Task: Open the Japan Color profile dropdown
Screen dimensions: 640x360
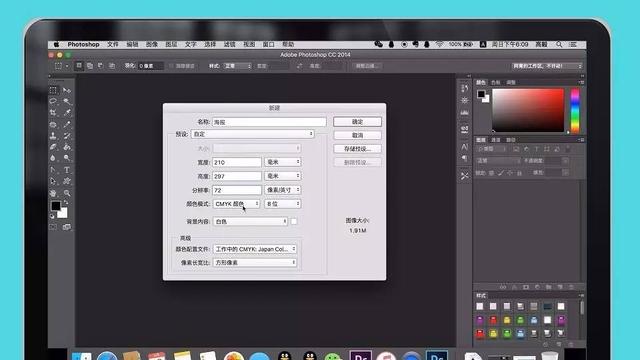Action: [x=255, y=249]
